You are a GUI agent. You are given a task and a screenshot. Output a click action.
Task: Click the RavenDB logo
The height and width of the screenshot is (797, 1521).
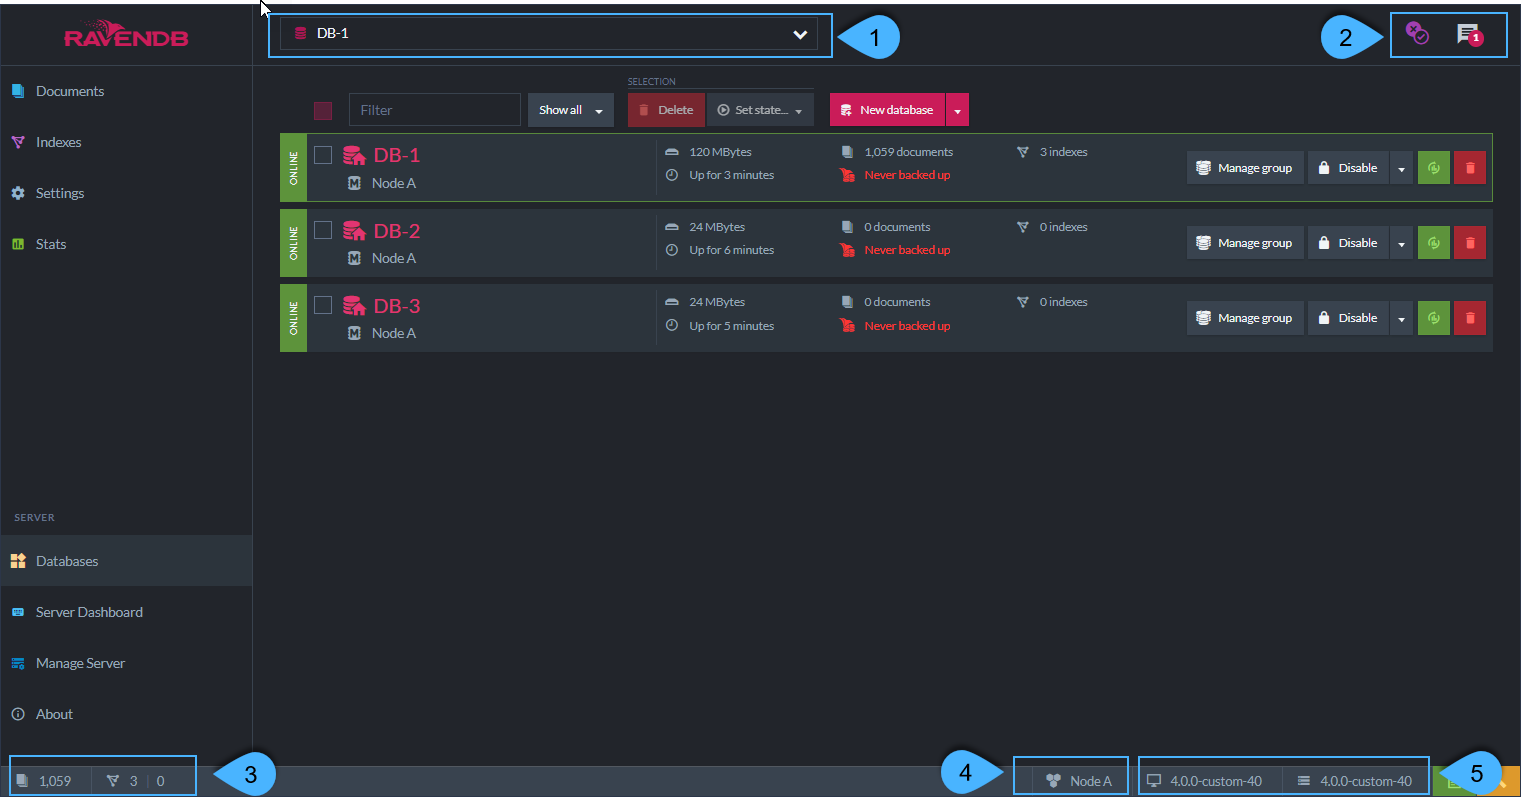point(126,35)
